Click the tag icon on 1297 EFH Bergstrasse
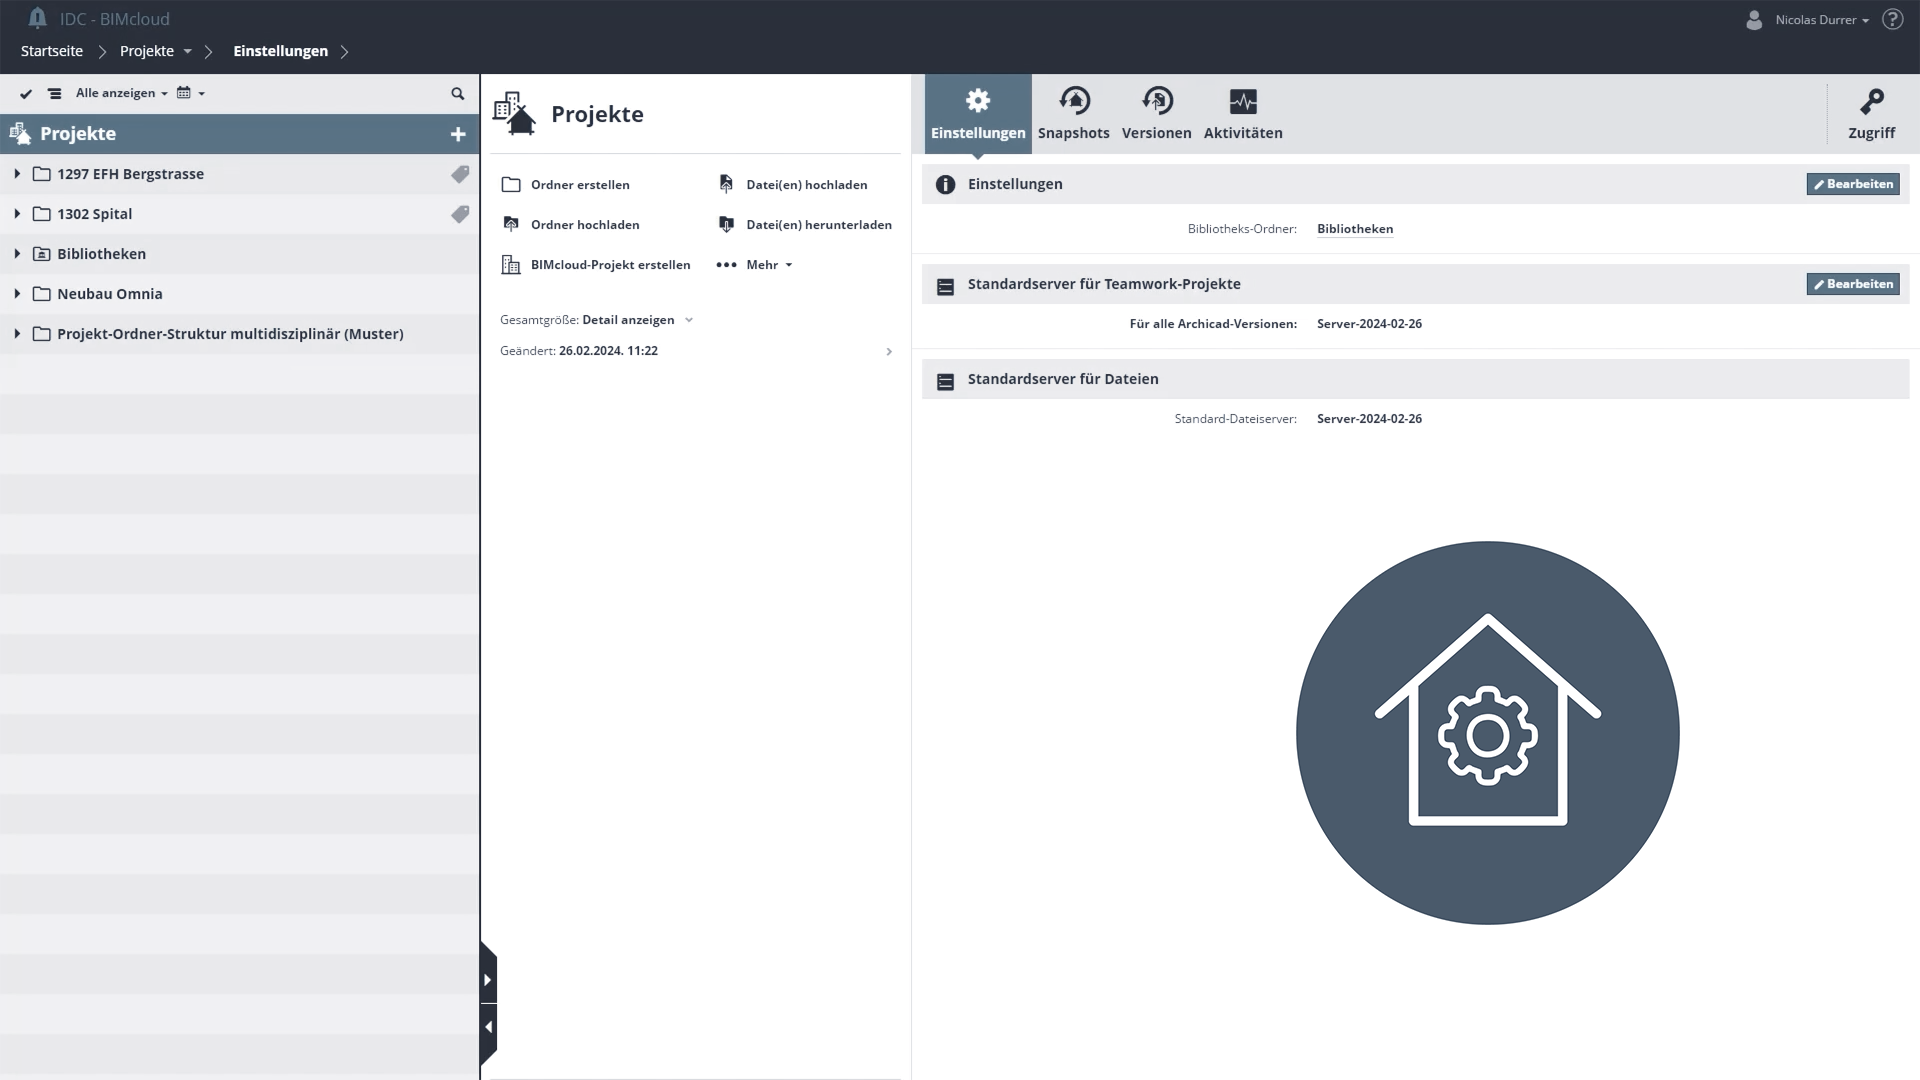The image size is (1920, 1080). click(x=460, y=174)
